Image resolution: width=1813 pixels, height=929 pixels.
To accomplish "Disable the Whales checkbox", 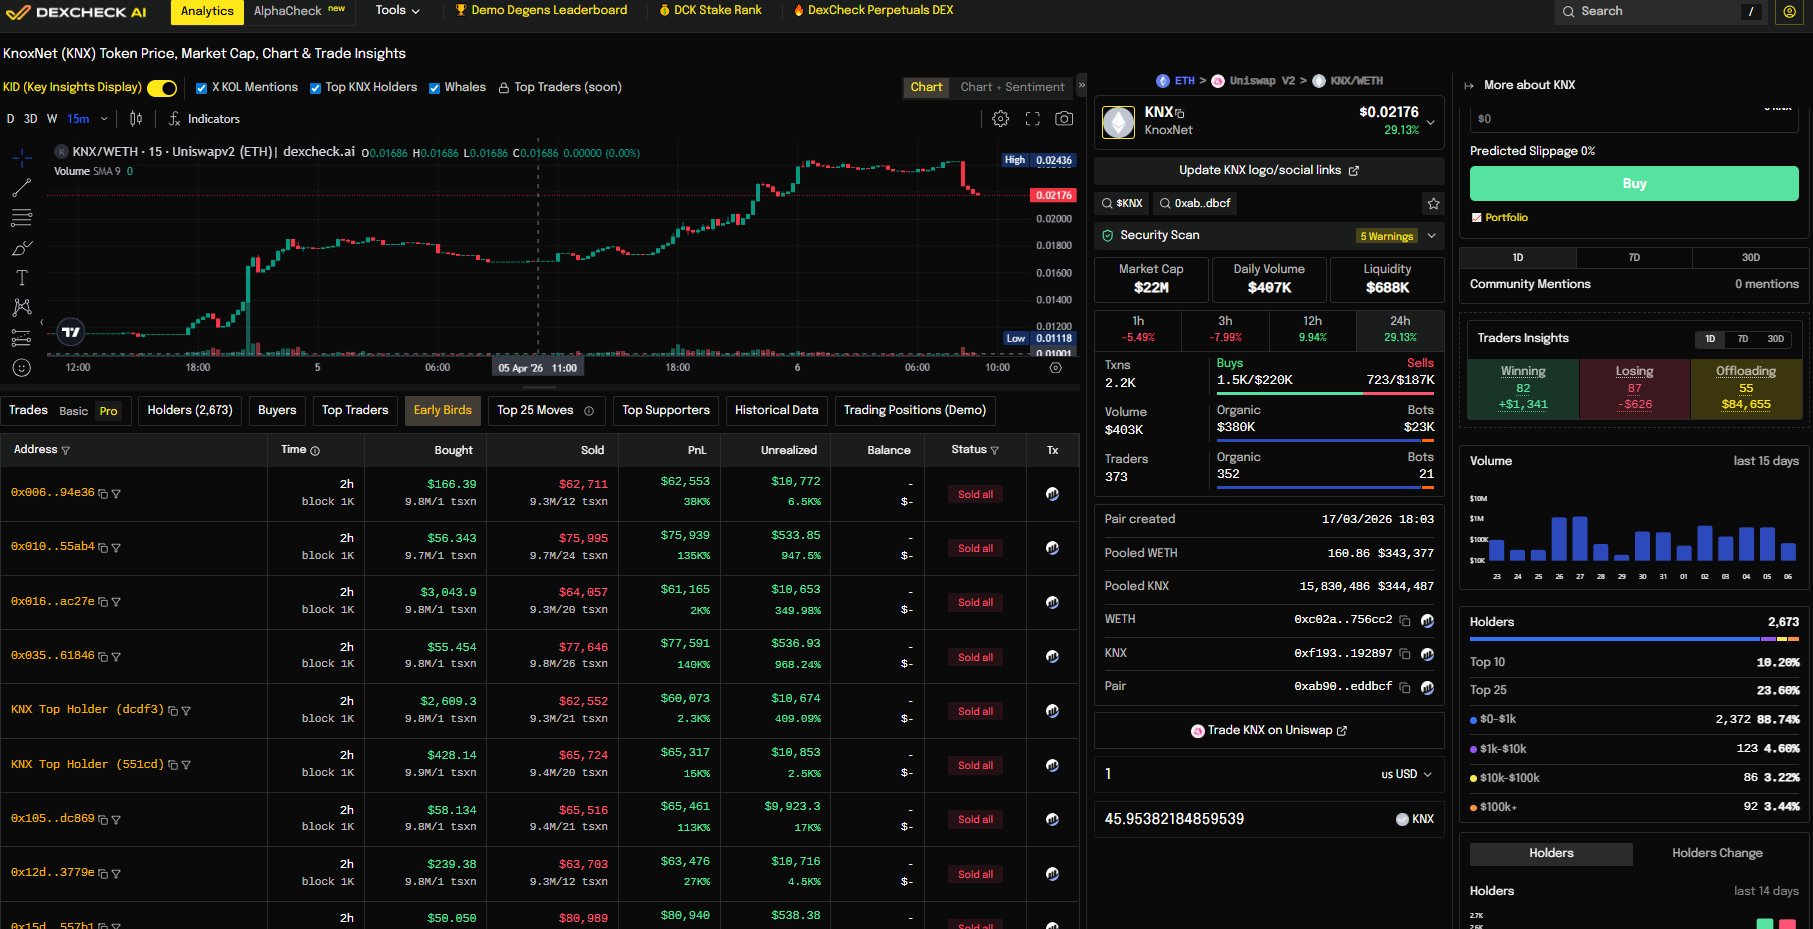I will [435, 88].
